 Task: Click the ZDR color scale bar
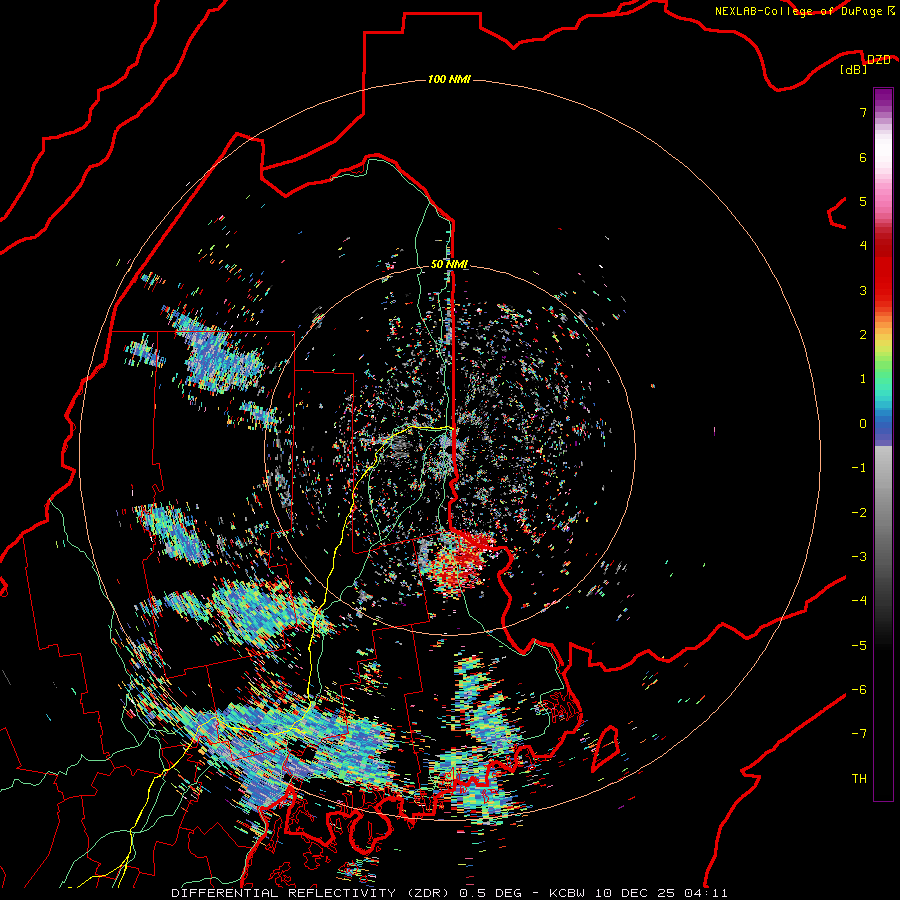pyautogui.click(x=883, y=444)
